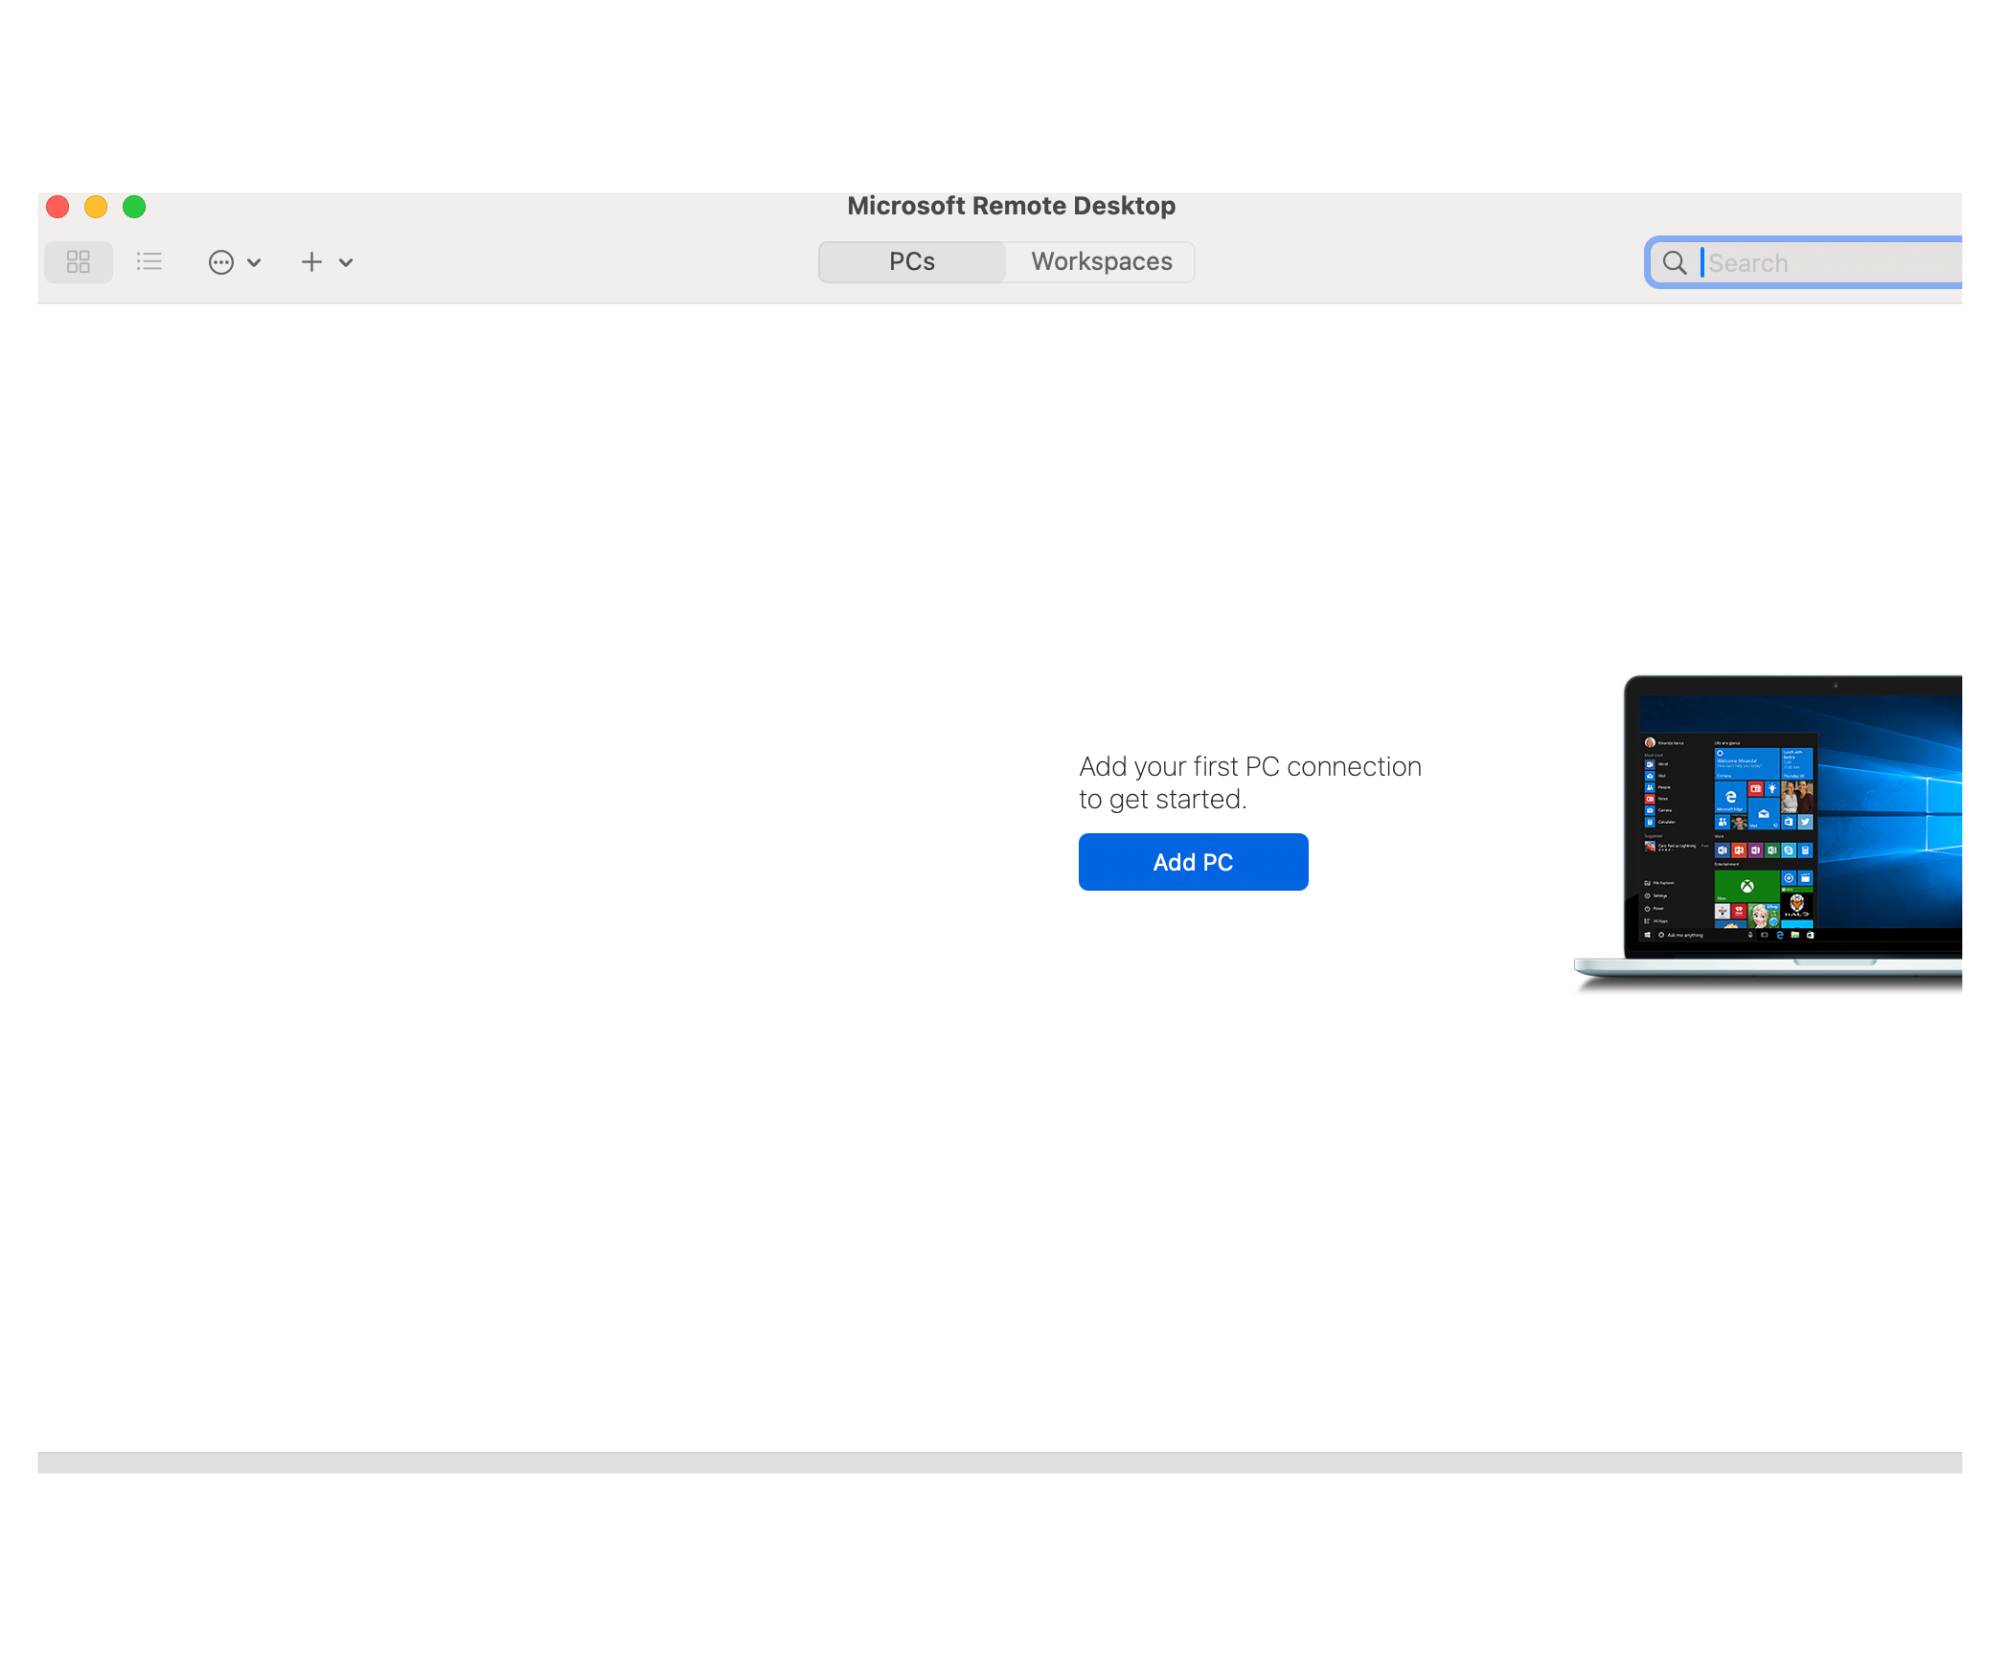Click 'Add your first PC connection' text

[x=1250, y=767]
